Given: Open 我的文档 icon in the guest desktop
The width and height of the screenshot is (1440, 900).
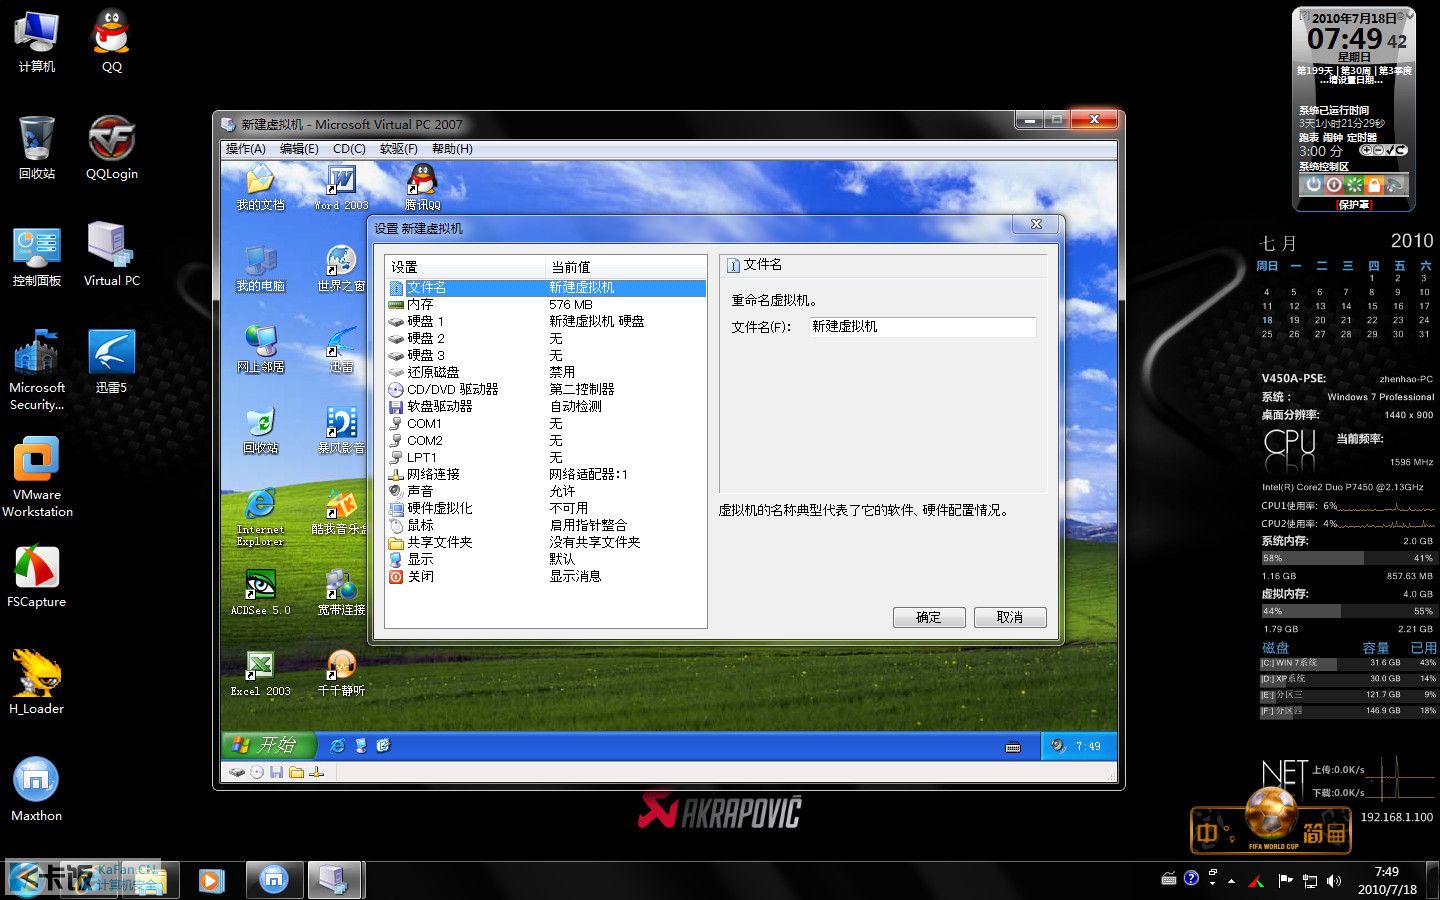Looking at the screenshot, I should 260,187.
